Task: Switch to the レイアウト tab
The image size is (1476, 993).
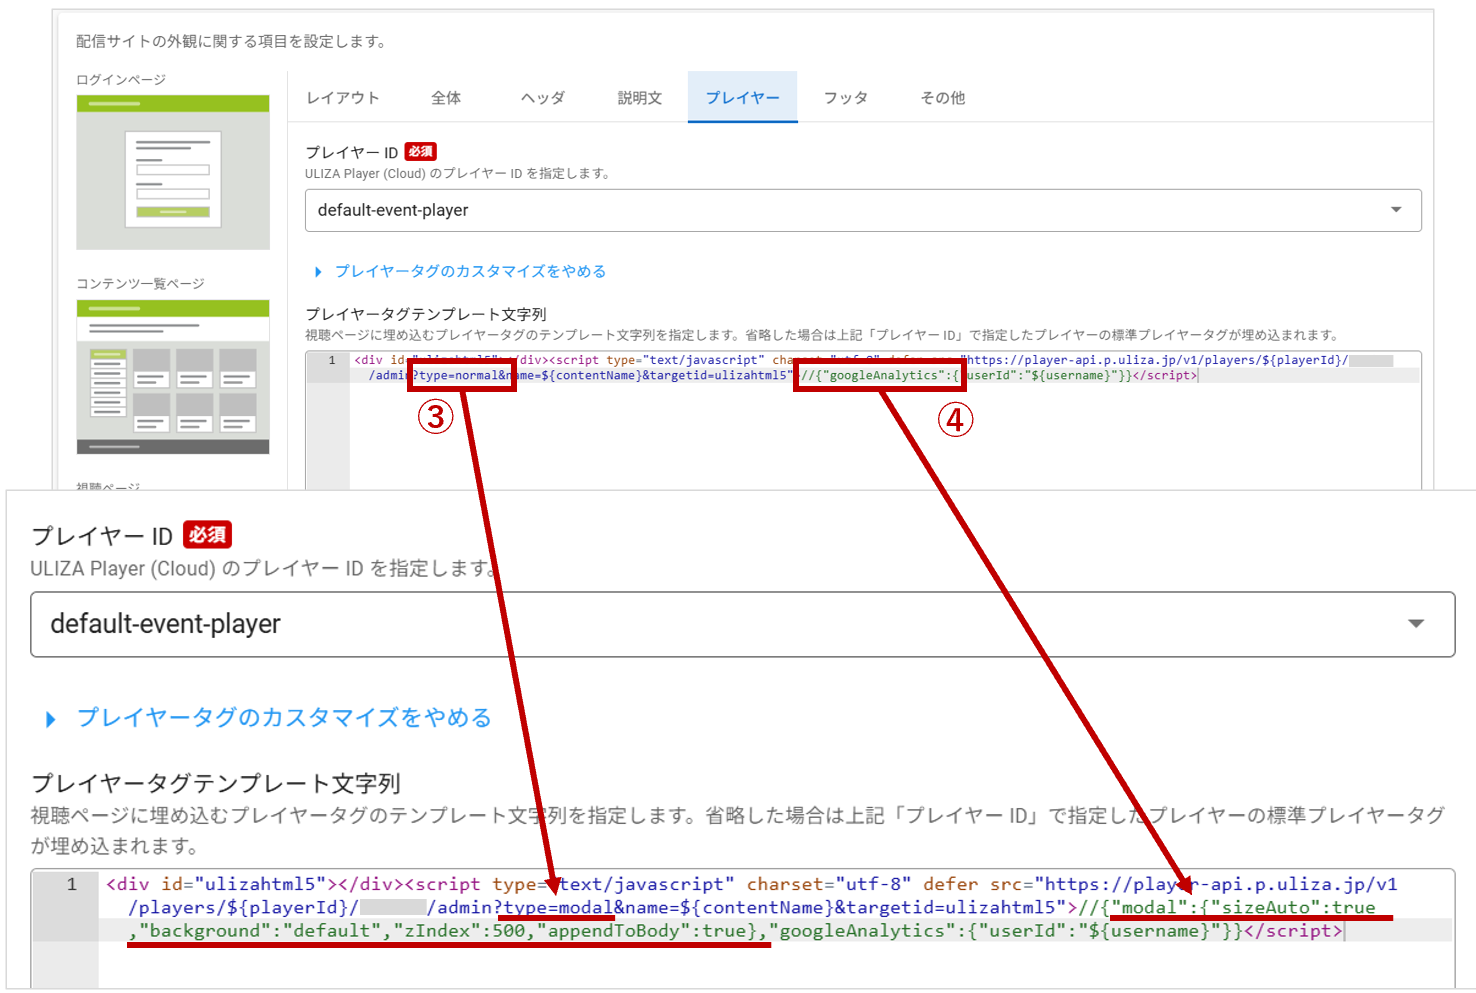Action: coord(343,98)
